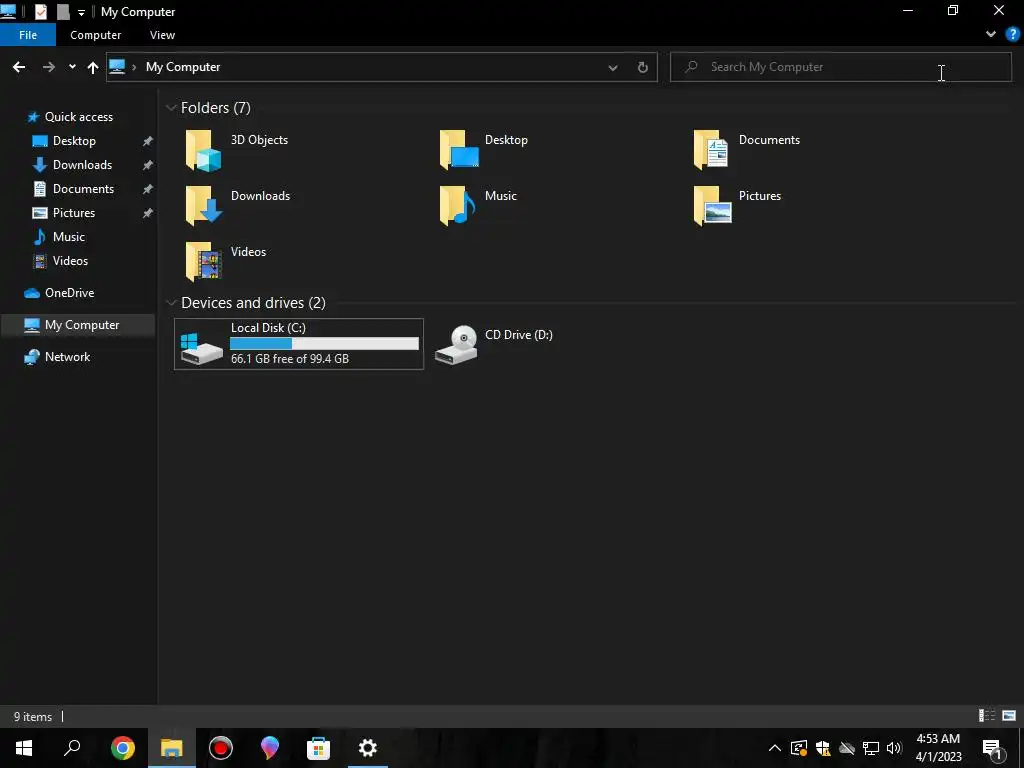Refresh the My Computer view
The height and width of the screenshot is (768, 1024).
click(643, 67)
